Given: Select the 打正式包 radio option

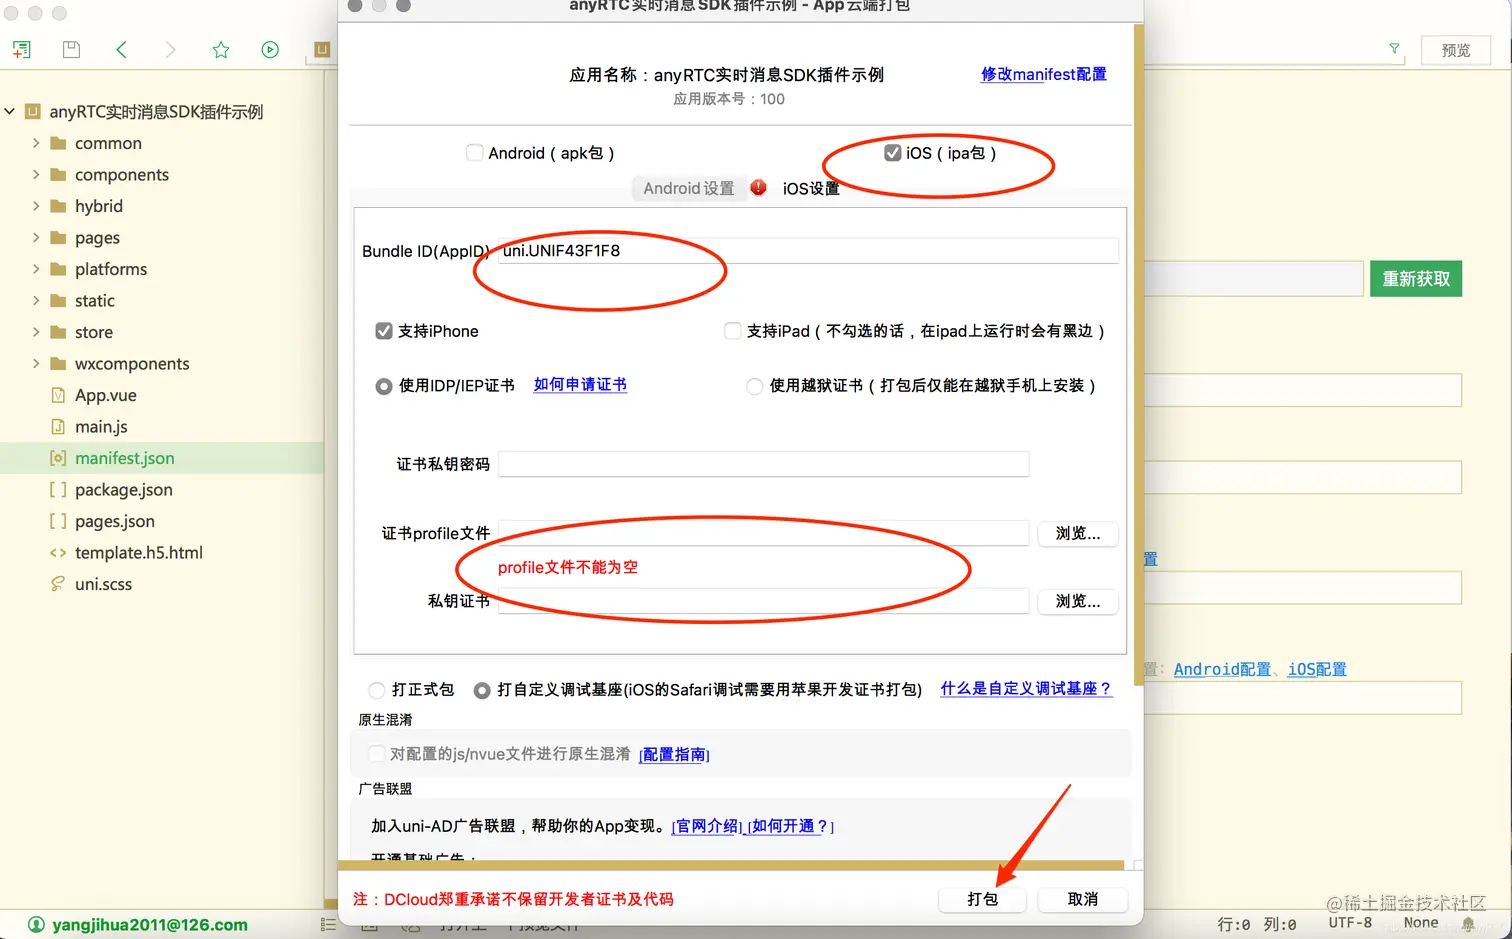Looking at the screenshot, I should tap(377, 690).
